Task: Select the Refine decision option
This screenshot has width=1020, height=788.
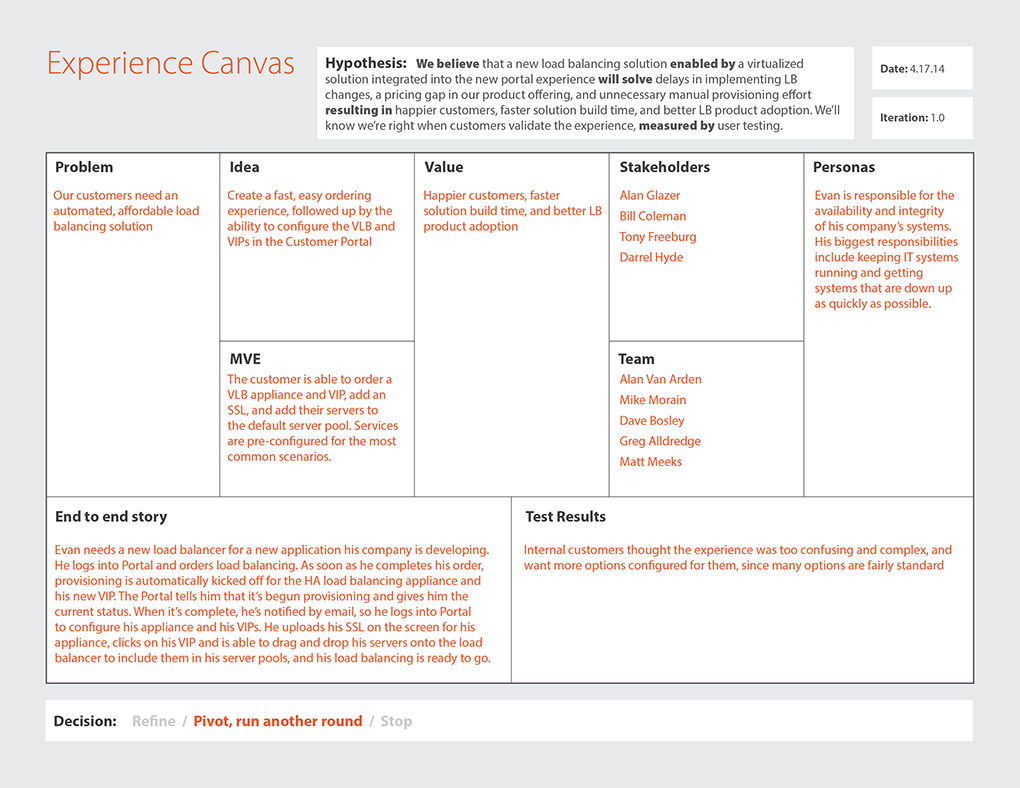Action: 153,721
